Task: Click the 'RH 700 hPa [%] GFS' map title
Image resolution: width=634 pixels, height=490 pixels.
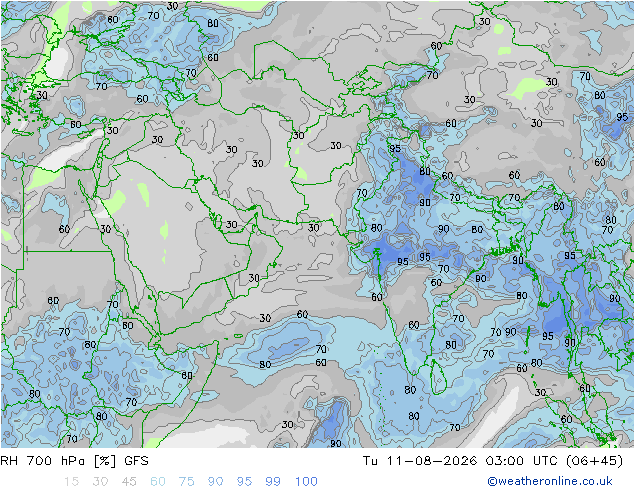Action: point(74,461)
